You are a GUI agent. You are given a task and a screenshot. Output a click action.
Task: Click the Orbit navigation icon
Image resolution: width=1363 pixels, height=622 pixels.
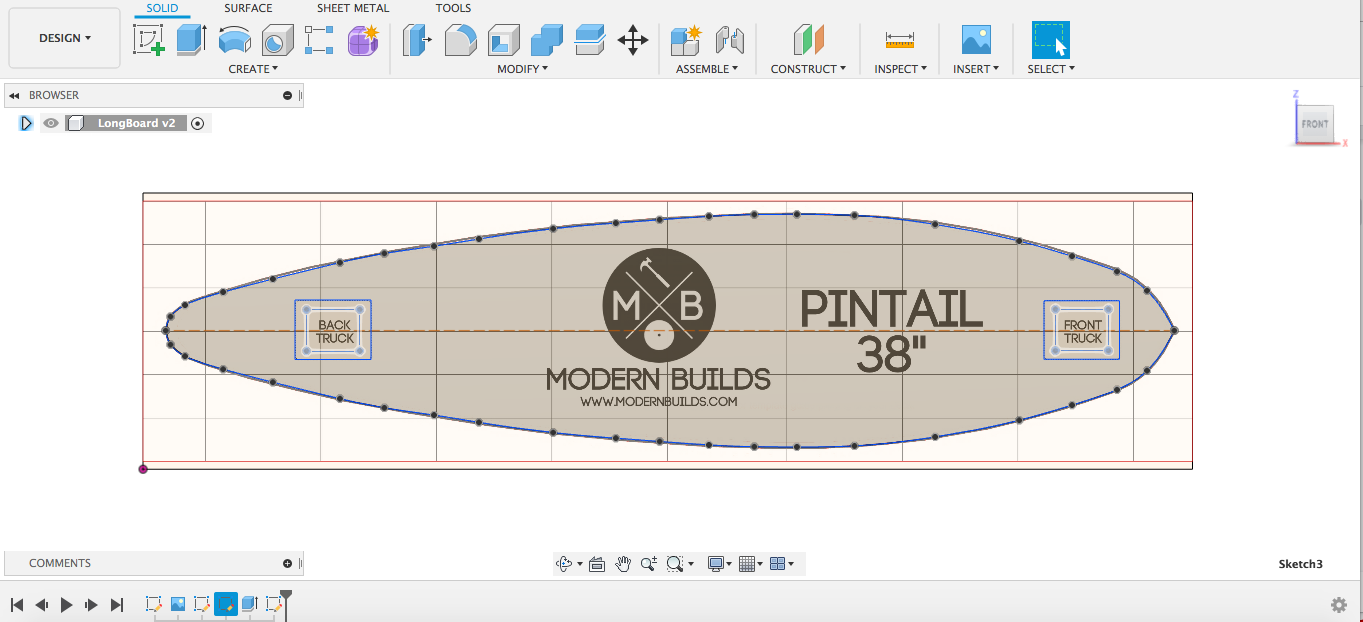pos(565,564)
